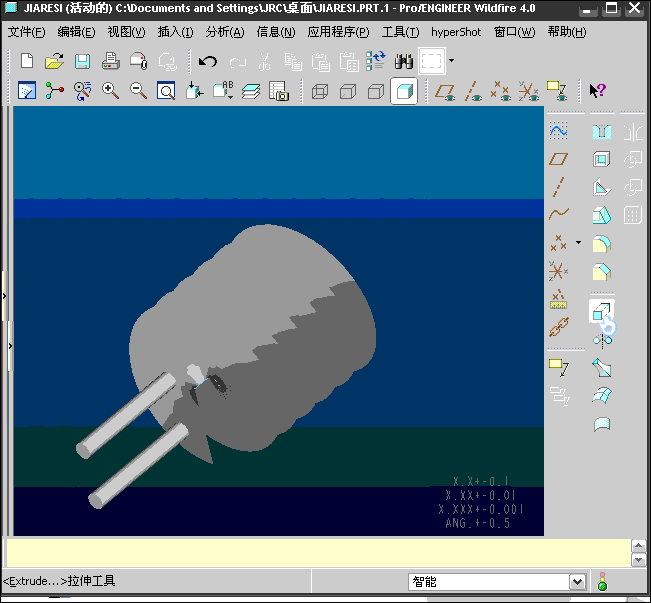Select the Datum Plane tool
Screen dimensions: 651x603
558,159
